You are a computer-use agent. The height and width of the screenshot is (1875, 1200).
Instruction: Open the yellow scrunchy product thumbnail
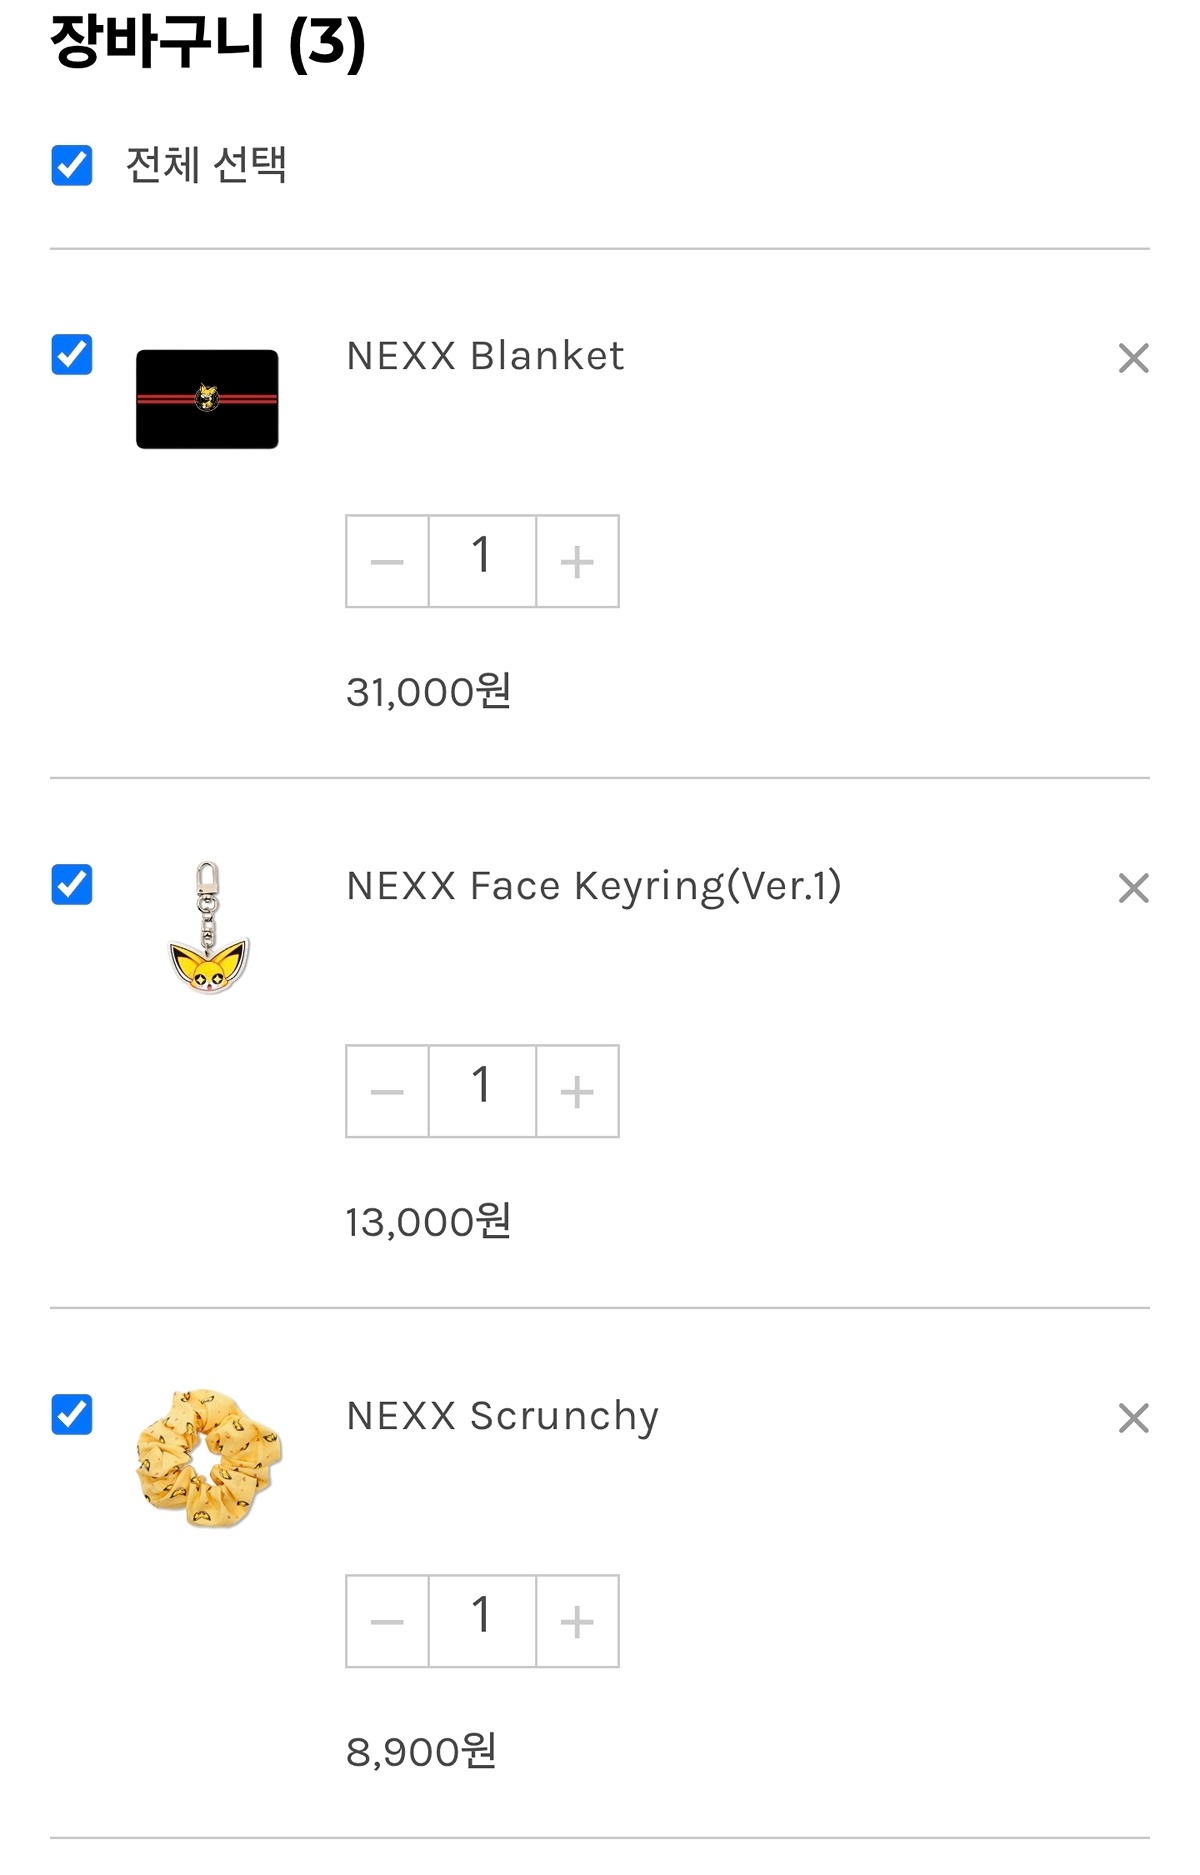208,1458
